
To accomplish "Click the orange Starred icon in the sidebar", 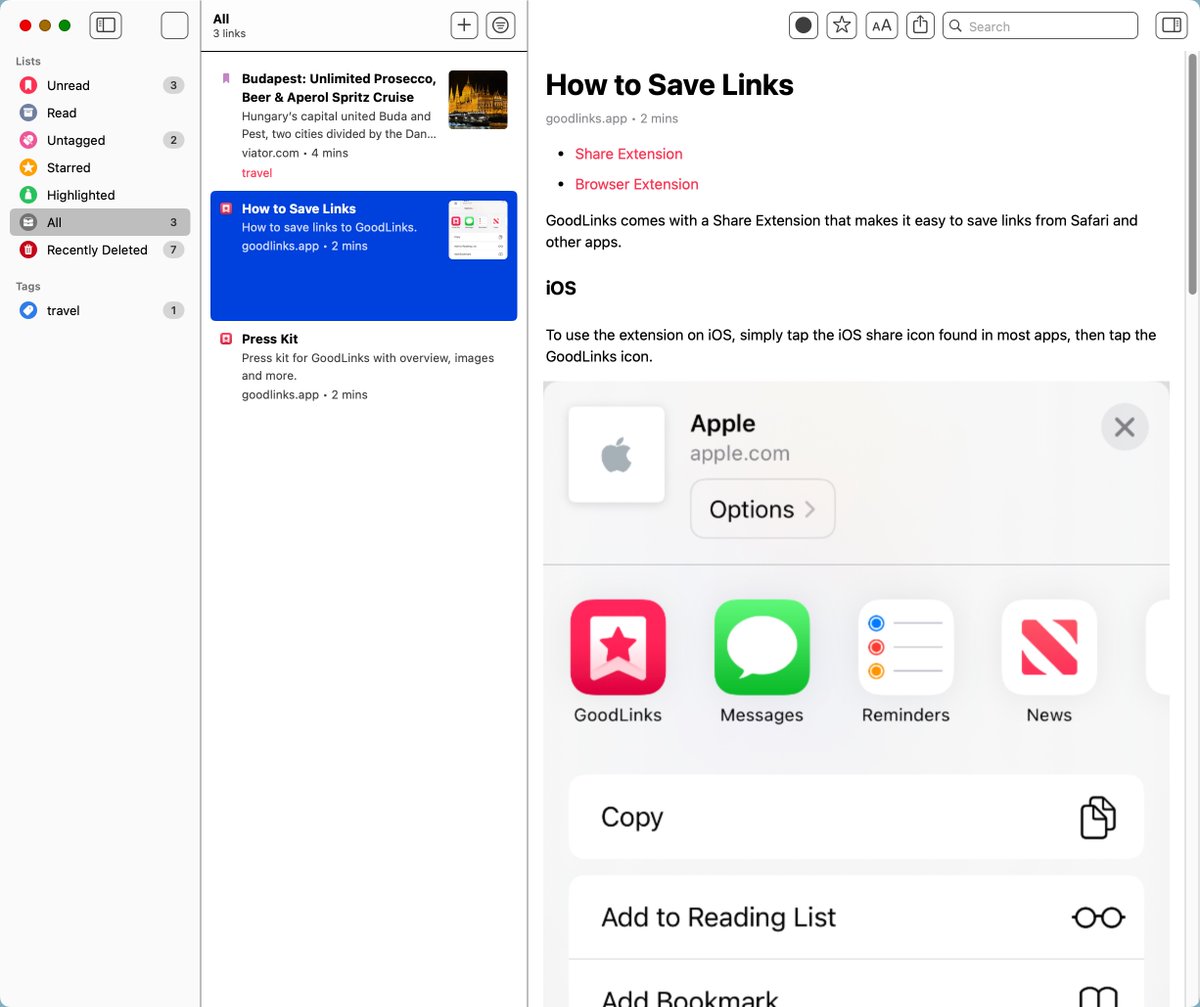I will pos(29,168).
